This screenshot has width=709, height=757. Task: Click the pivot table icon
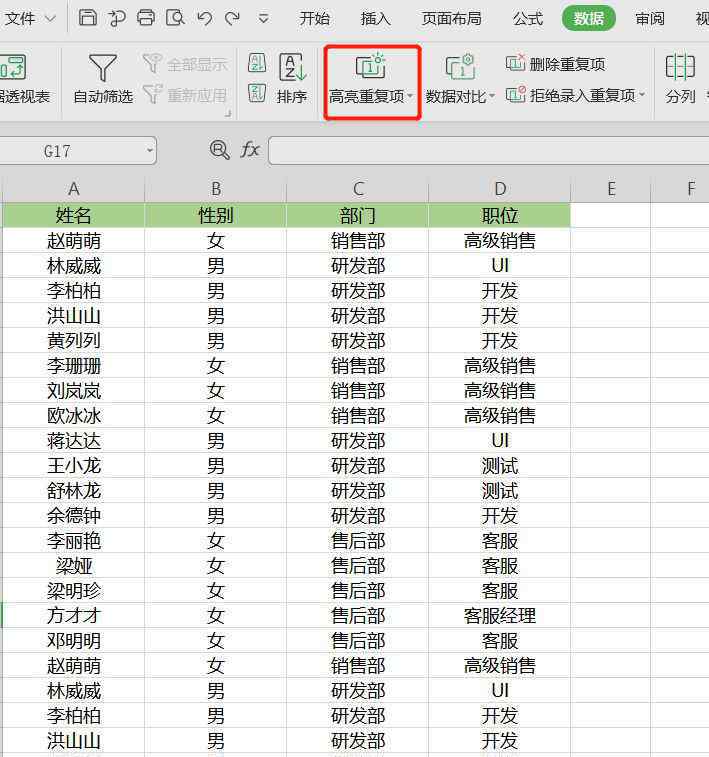point(13,67)
